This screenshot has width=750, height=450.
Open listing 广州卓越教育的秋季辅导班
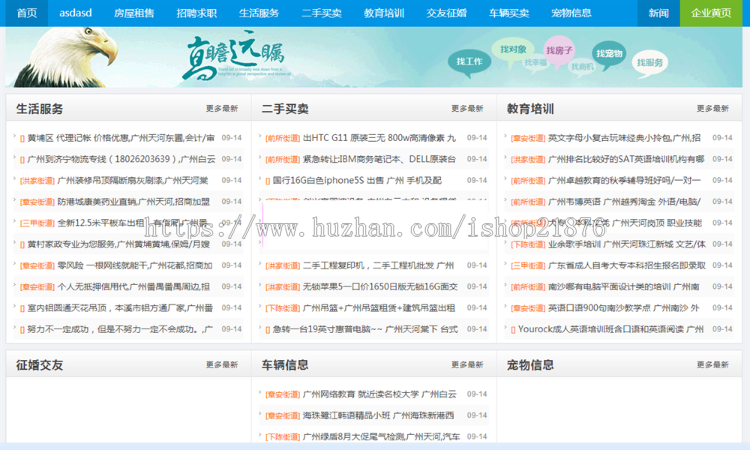coord(624,180)
